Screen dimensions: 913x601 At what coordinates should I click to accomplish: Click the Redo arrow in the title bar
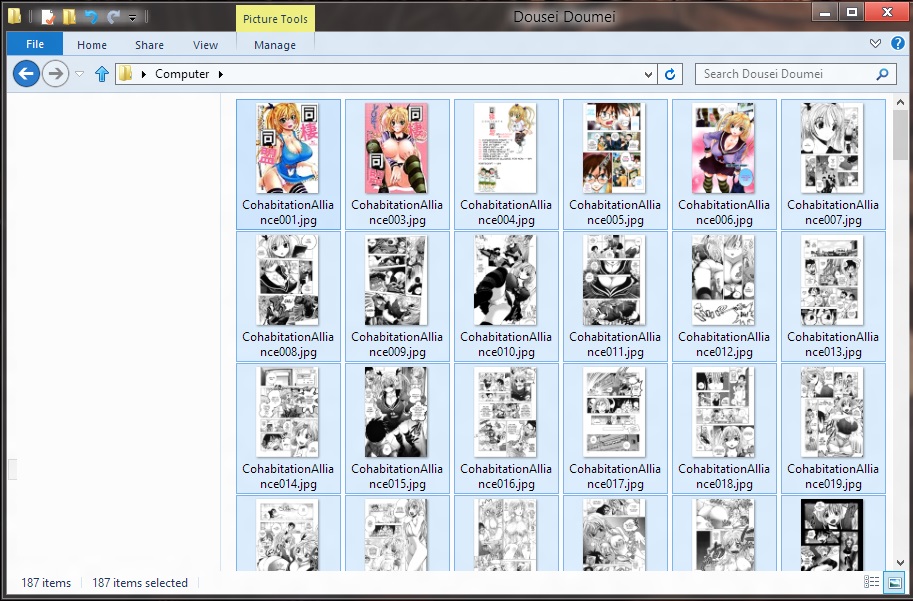(x=112, y=17)
